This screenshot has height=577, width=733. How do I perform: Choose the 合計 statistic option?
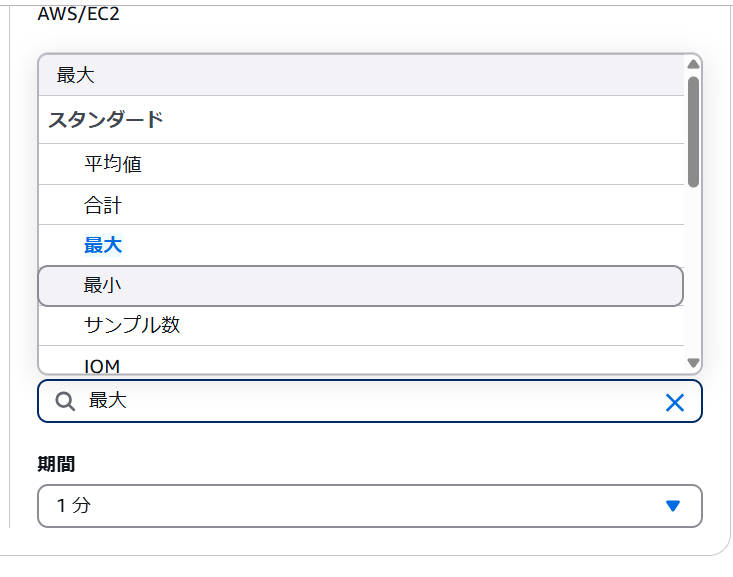[x=103, y=206]
